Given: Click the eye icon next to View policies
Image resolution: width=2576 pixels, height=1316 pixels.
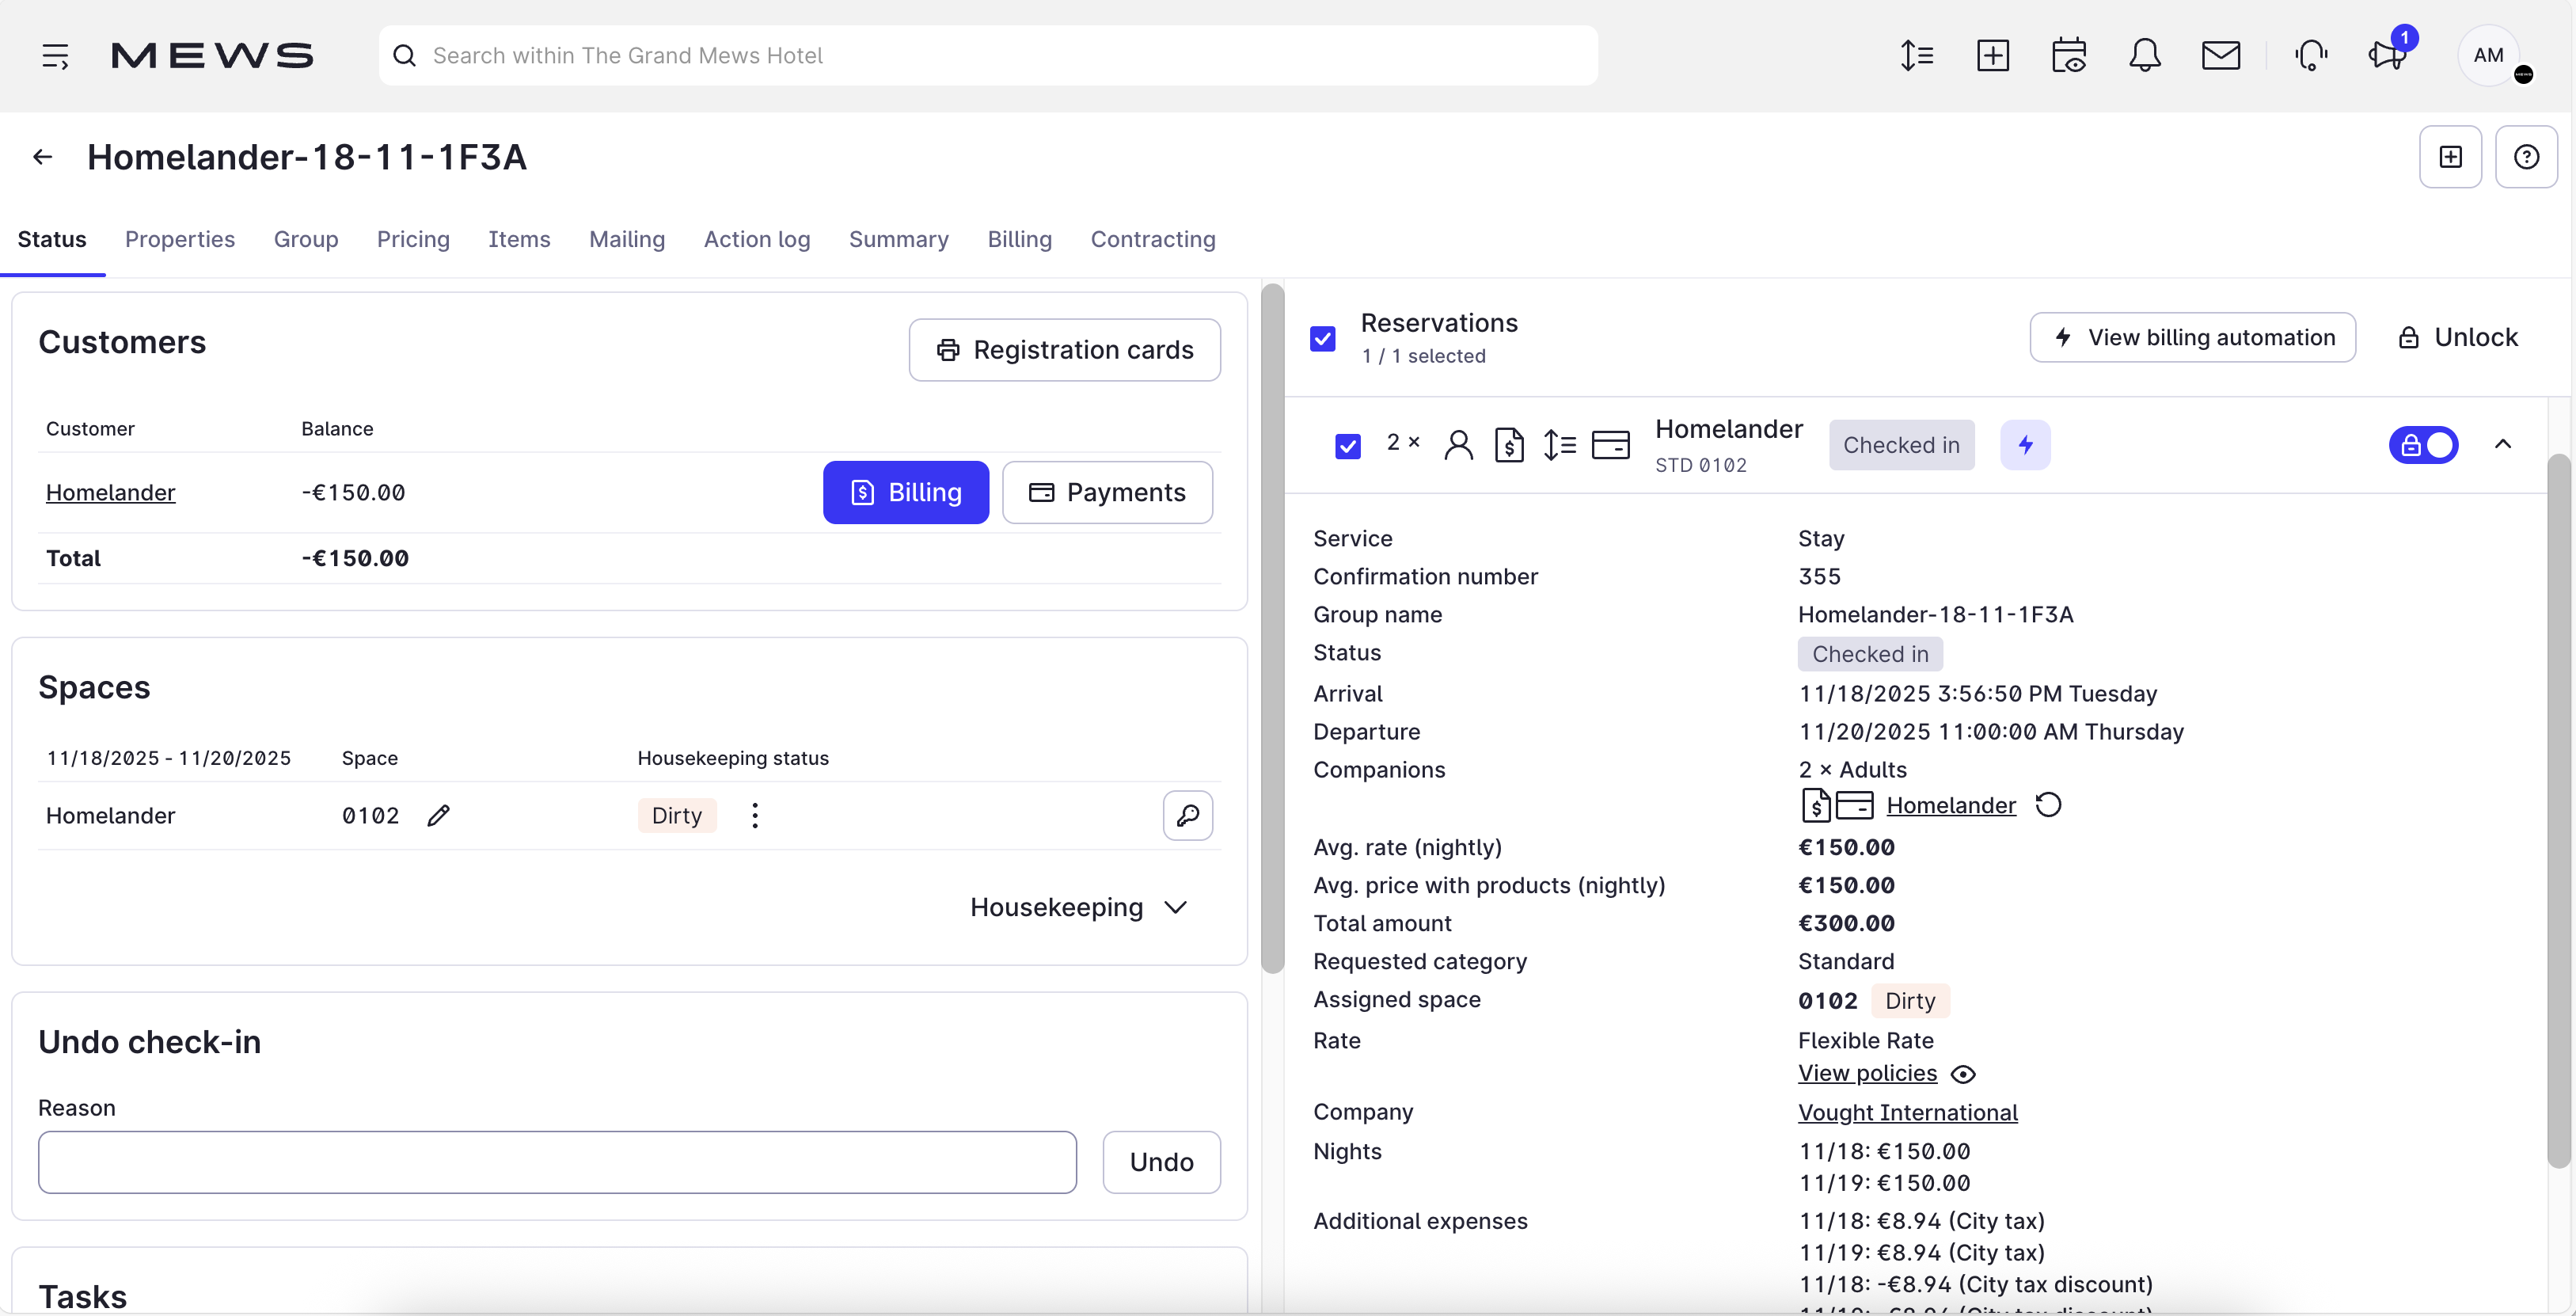Looking at the screenshot, I should tap(1963, 1074).
